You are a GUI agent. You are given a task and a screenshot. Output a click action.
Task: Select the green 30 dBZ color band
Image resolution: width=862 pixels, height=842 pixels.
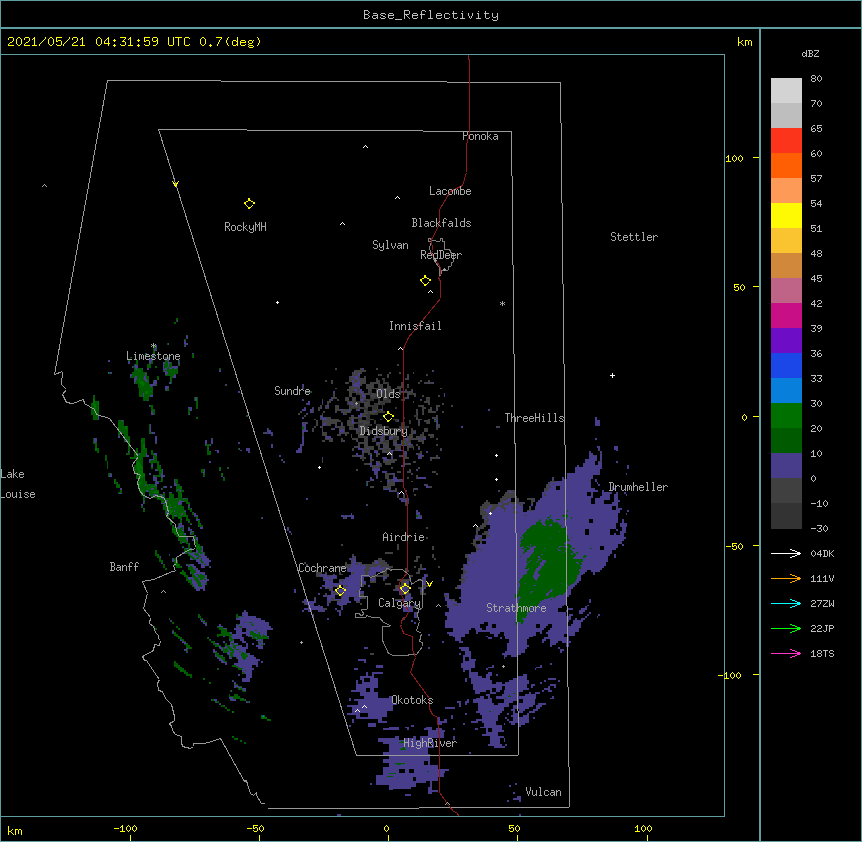(786, 416)
